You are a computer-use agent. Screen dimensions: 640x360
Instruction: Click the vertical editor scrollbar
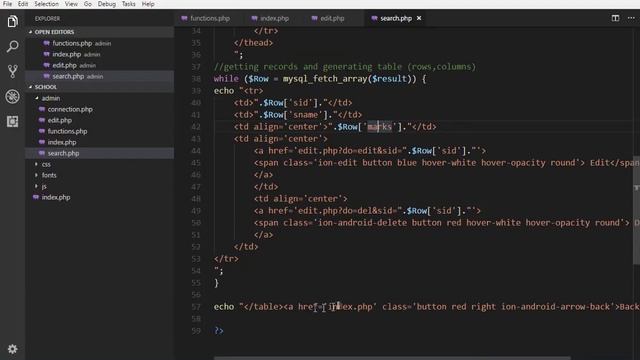tap(636, 210)
